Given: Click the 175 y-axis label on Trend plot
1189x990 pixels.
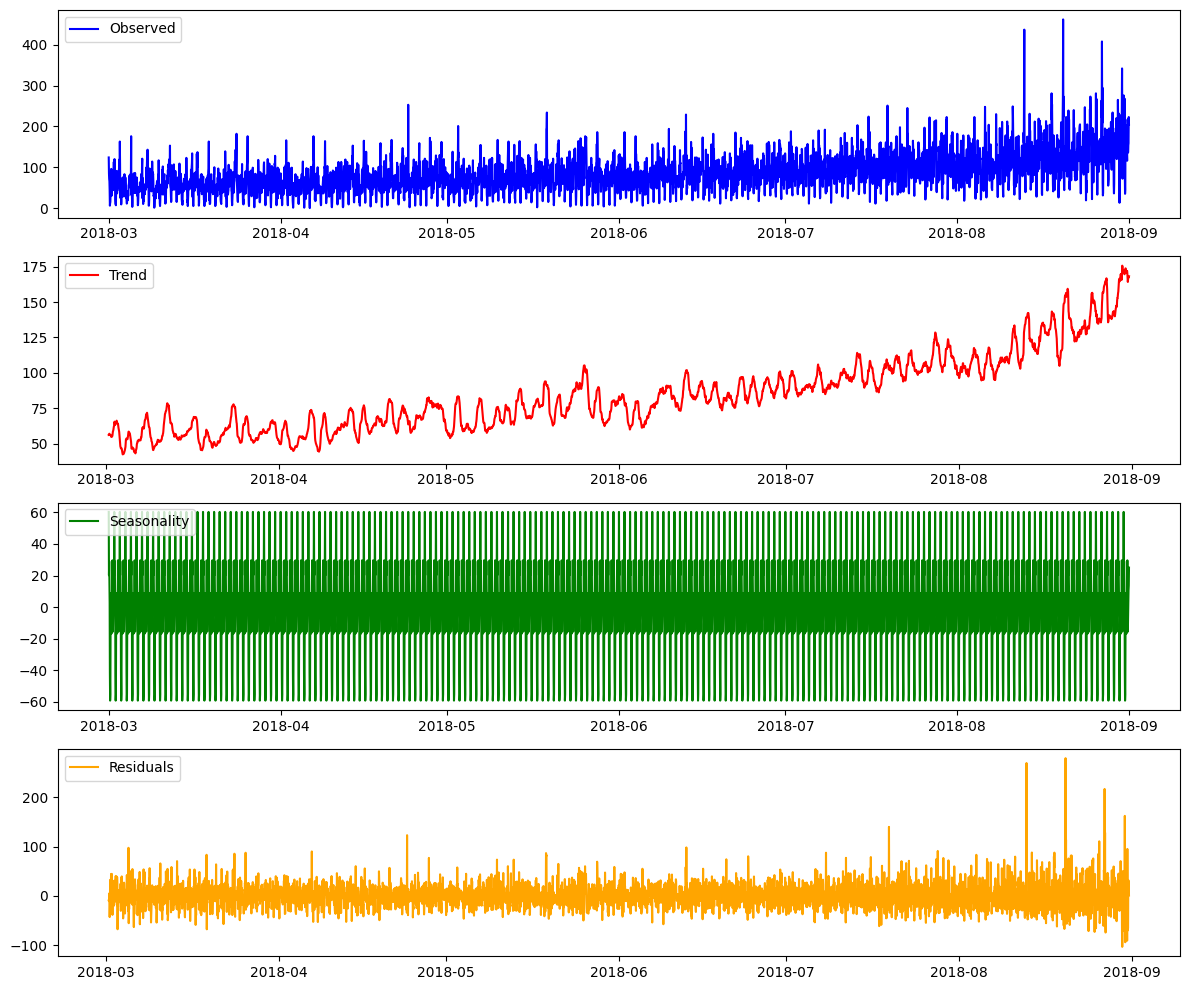Looking at the screenshot, I should pyautogui.click(x=36, y=268).
